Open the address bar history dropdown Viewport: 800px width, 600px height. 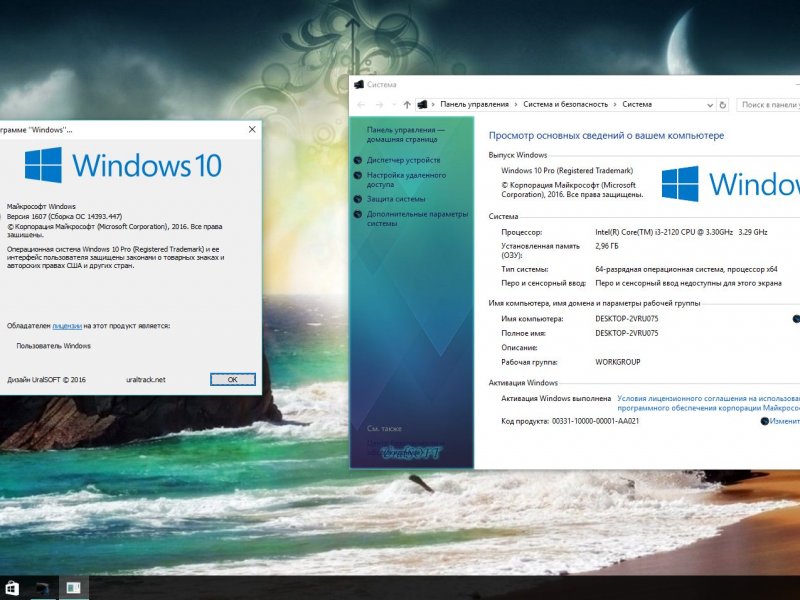(x=710, y=105)
